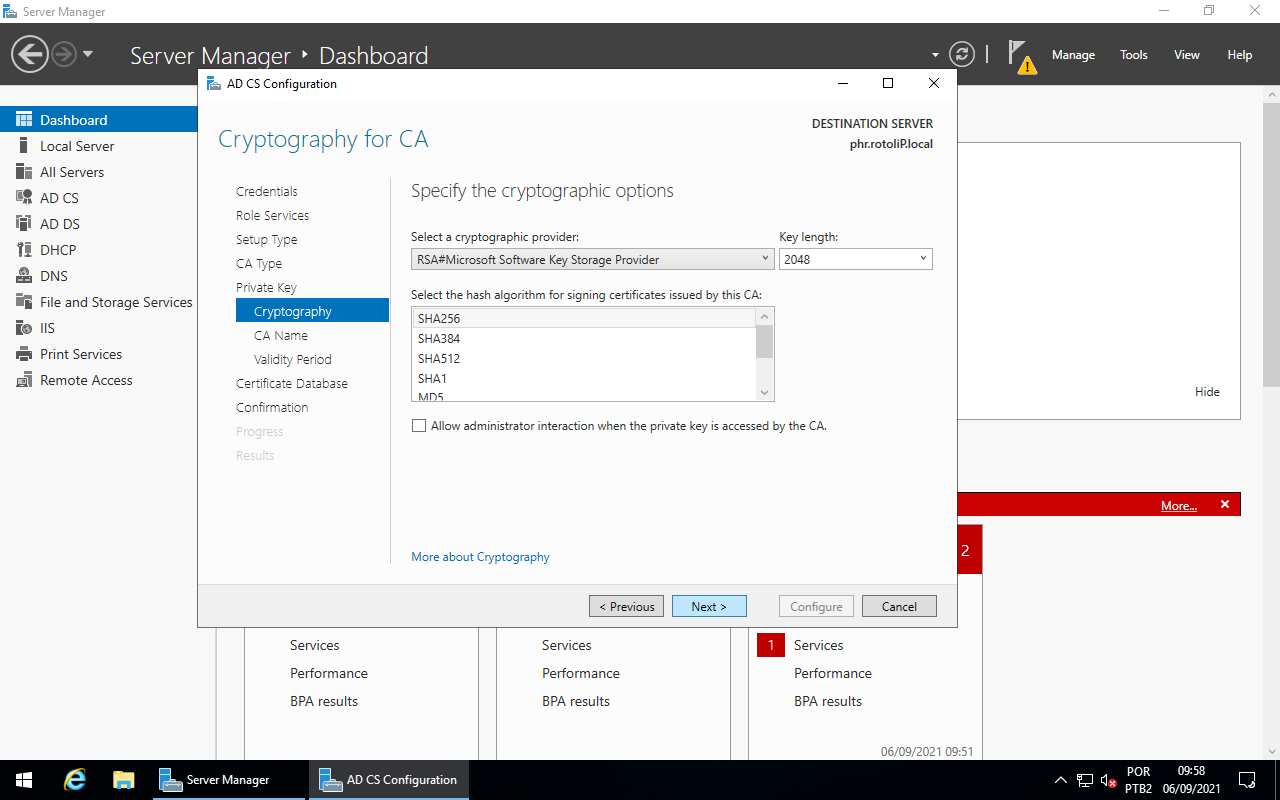Go to the CA Name wizard step
Screen dimensions: 1280x800
(x=280, y=335)
